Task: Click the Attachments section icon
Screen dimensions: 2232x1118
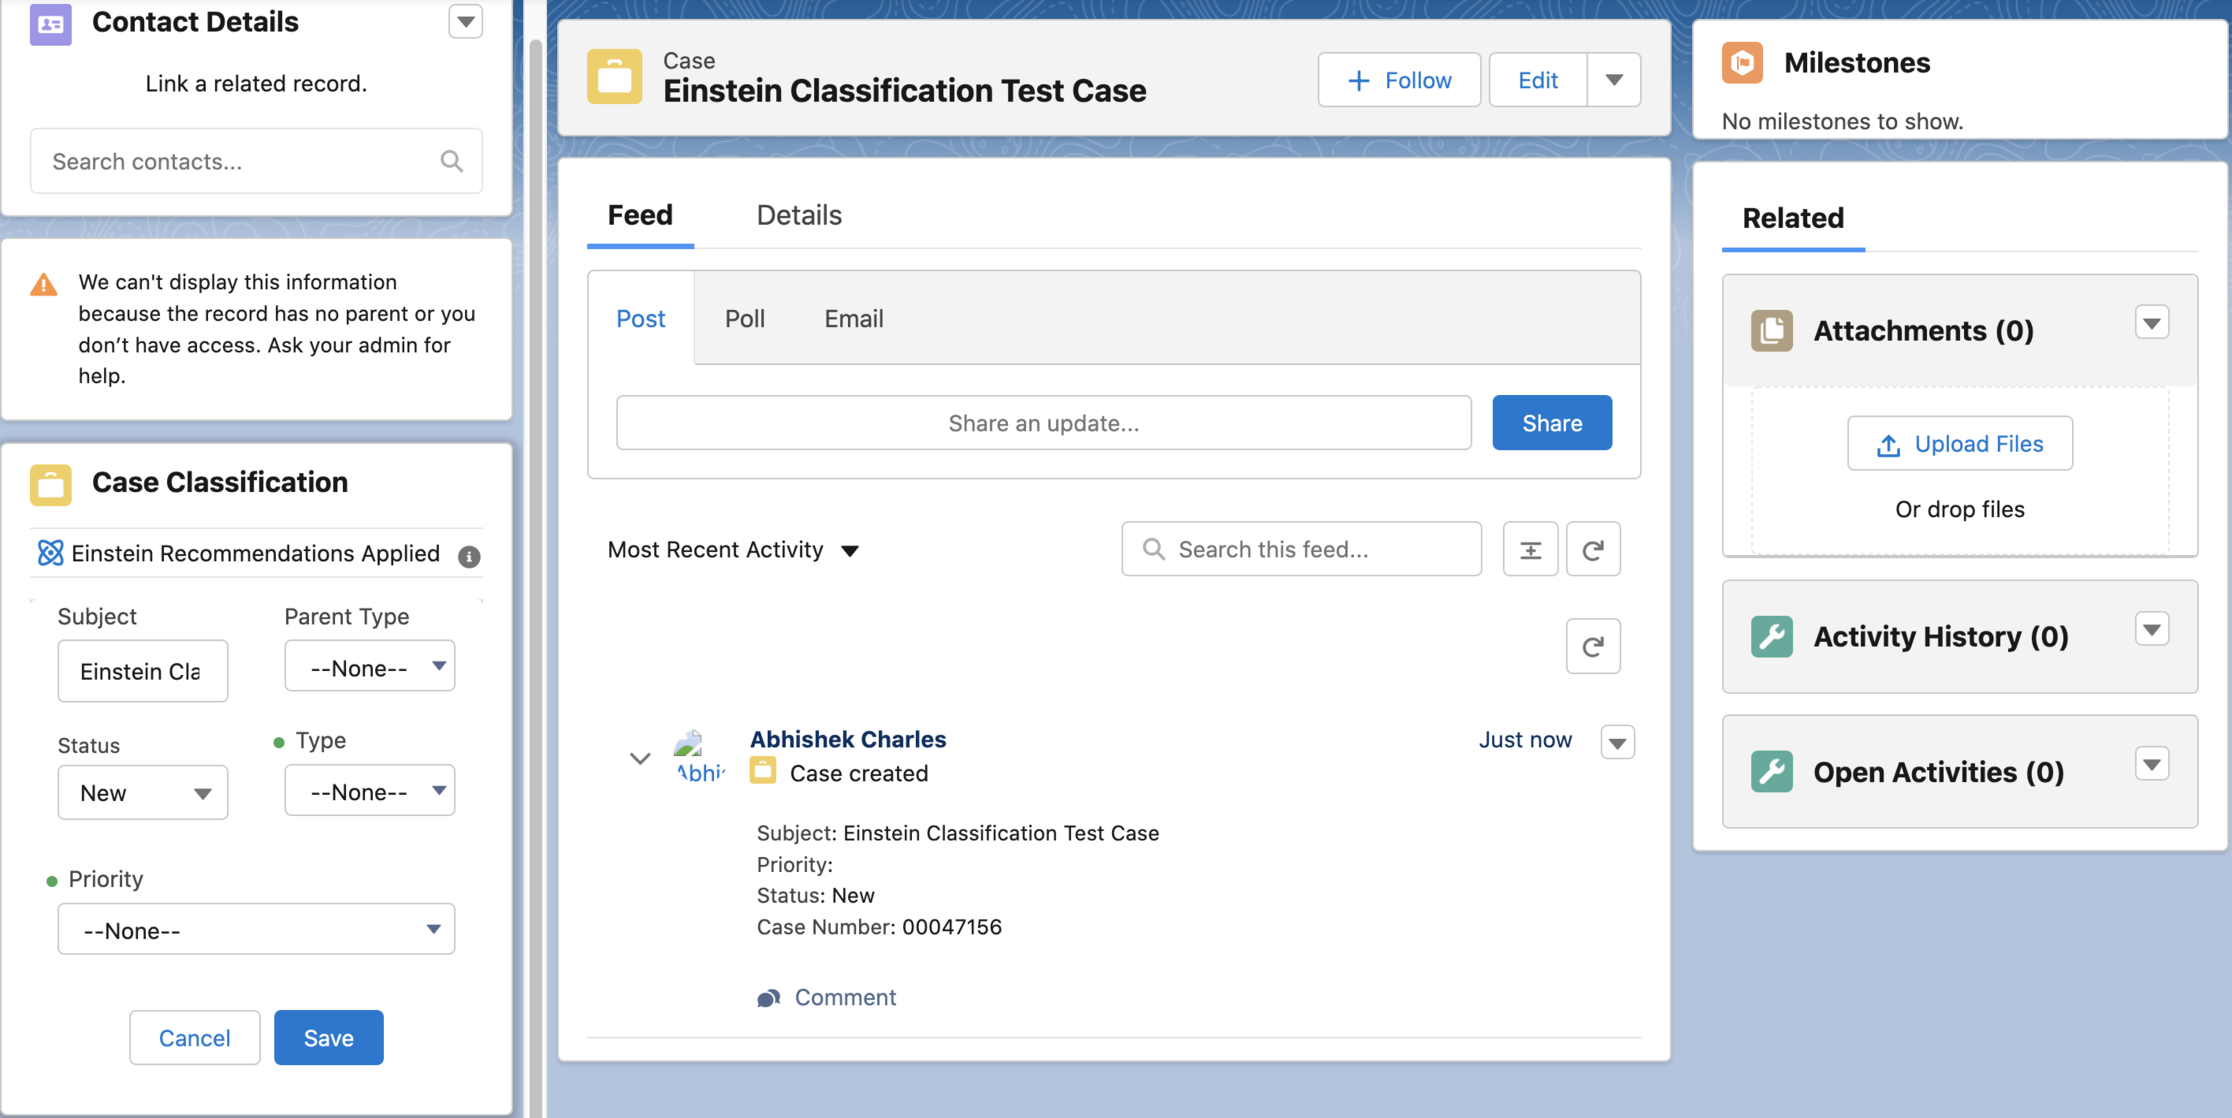Action: (x=1771, y=330)
